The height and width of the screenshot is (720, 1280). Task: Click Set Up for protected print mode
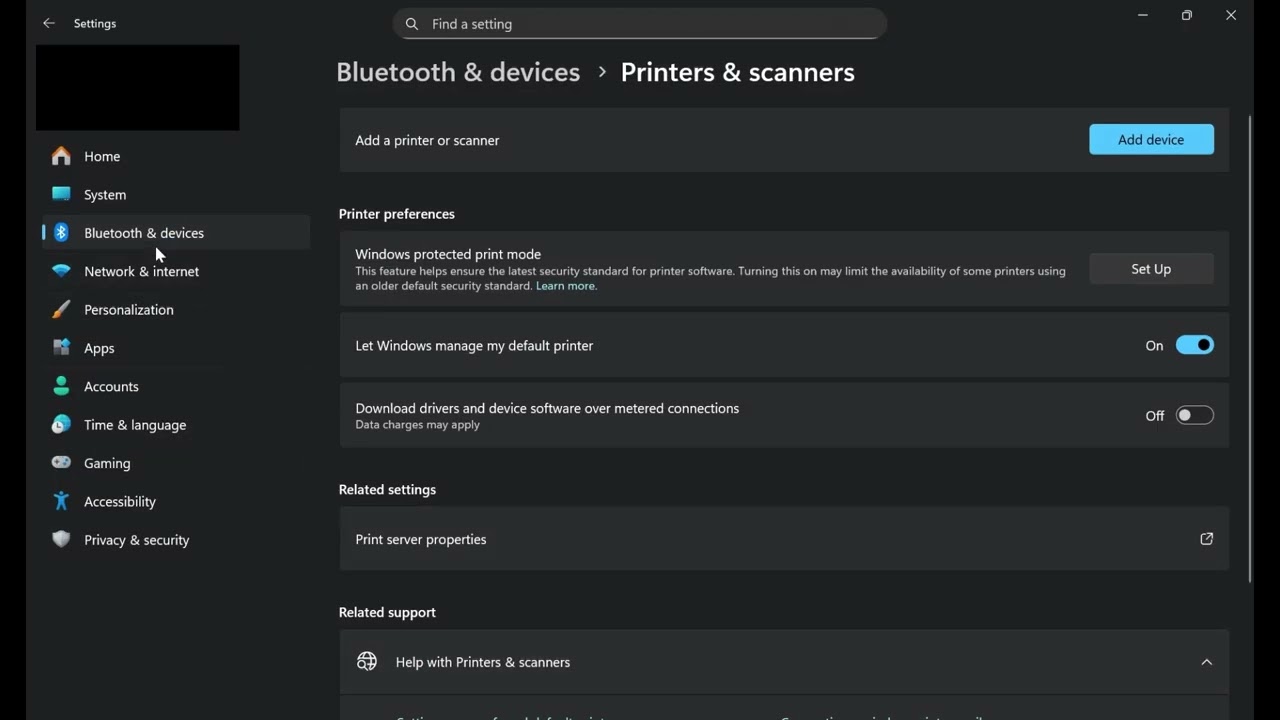tap(1151, 269)
